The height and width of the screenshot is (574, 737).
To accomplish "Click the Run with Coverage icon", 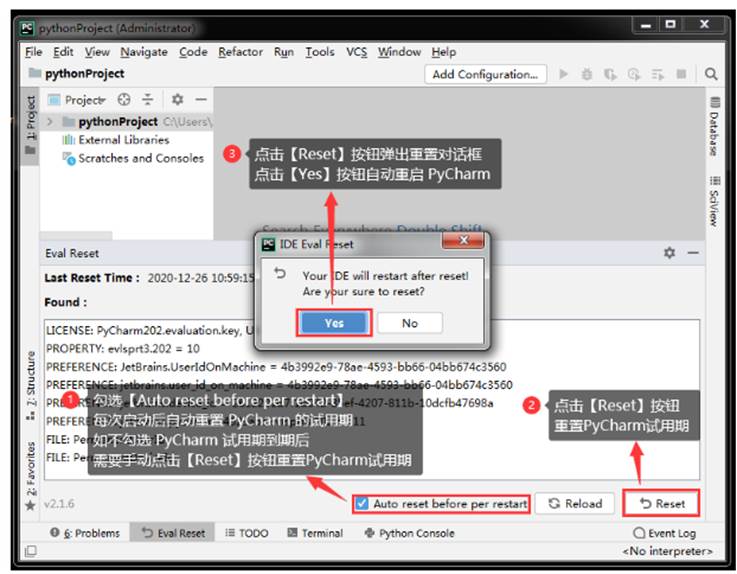I will click(x=610, y=74).
